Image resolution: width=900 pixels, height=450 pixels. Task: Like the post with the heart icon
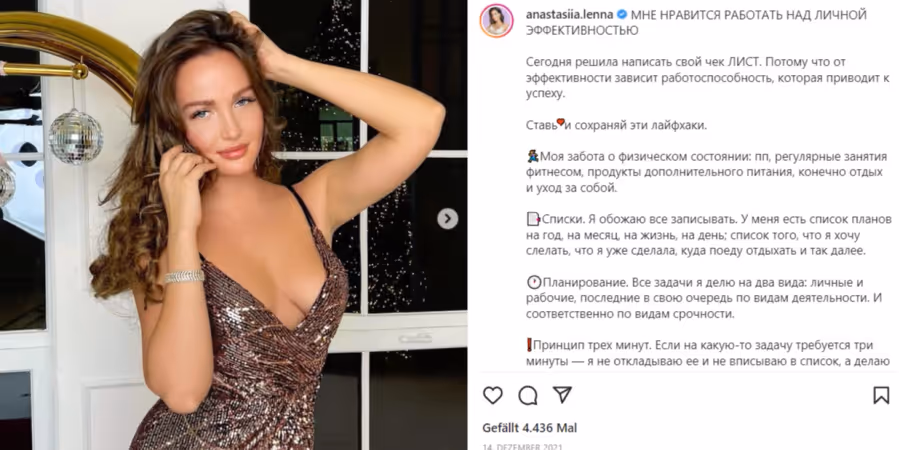492,395
